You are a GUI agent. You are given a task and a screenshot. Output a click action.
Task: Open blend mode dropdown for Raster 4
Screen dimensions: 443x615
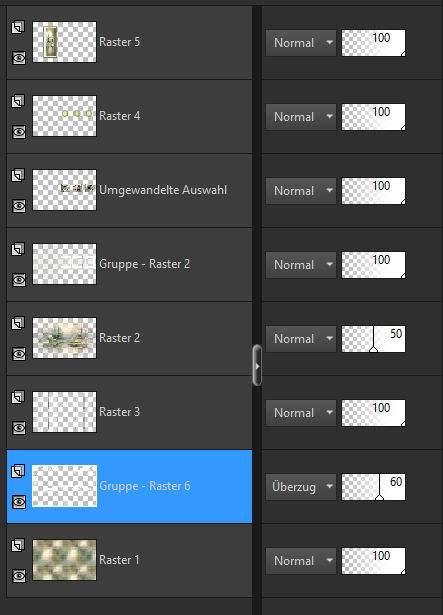coord(301,117)
